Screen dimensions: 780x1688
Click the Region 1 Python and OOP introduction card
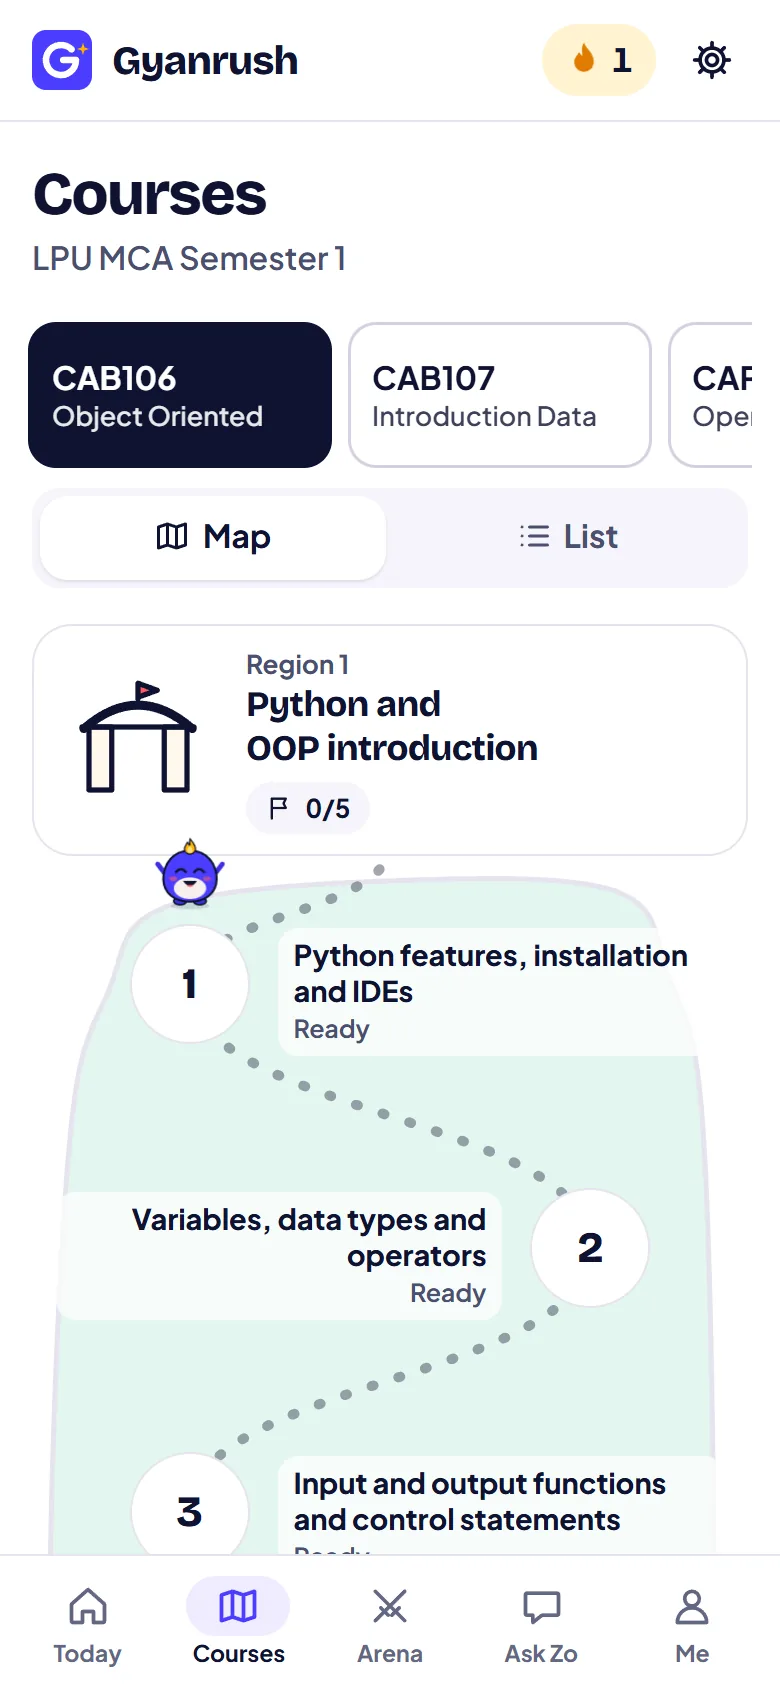click(390, 740)
